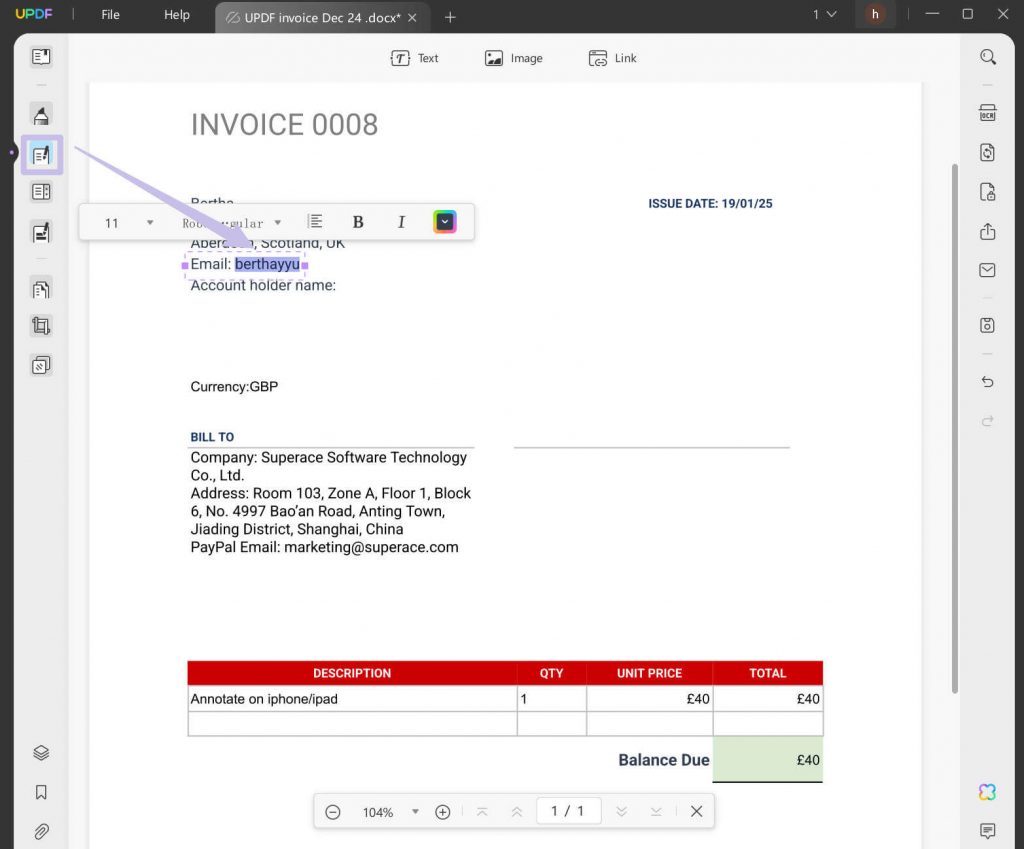This screenshot has height=849, width=1024.
Task: Open document protection with the lock icon
Action: [x=988, y=192]
